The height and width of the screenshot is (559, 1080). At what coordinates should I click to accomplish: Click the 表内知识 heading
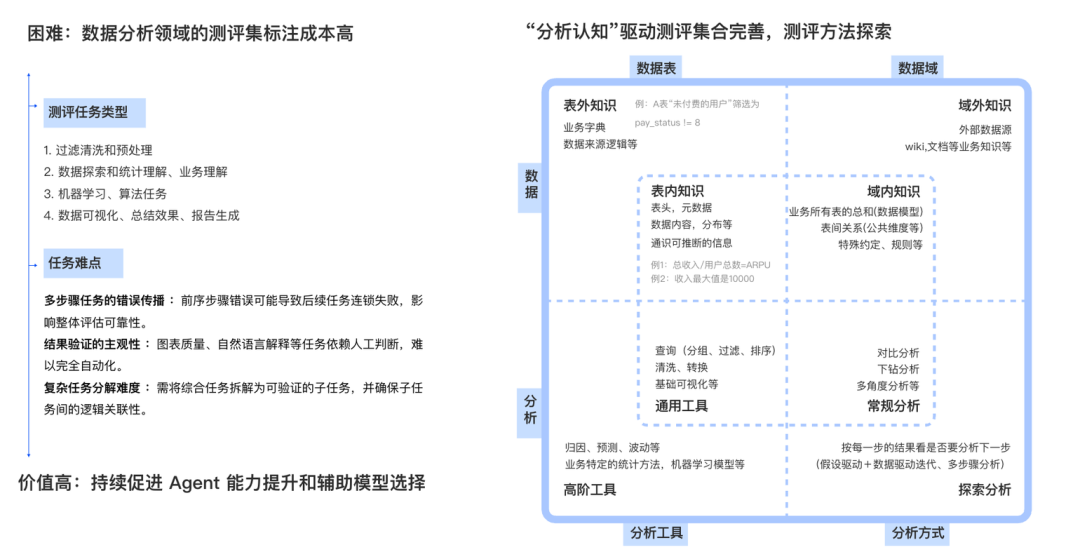pos(678,191)
